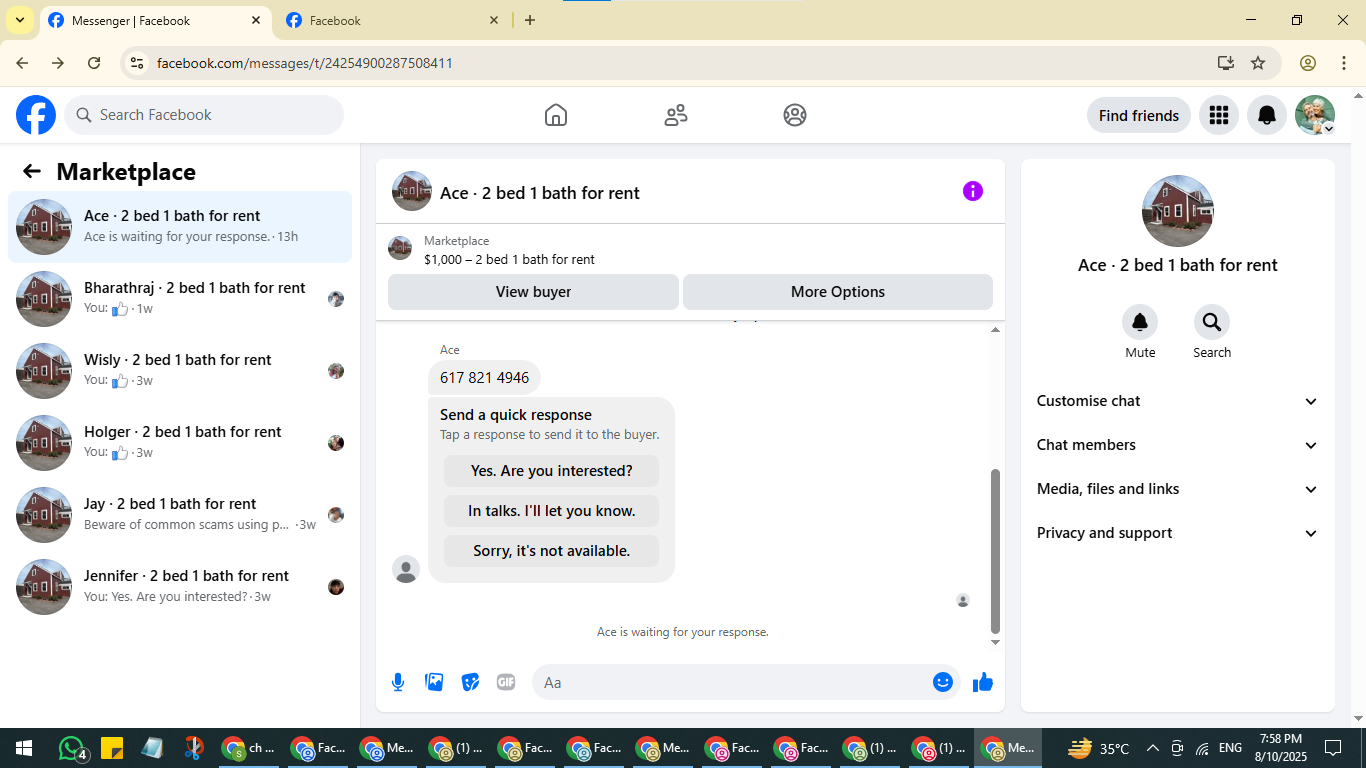
Task: Open the Windows Start menu
Action: pyautogui.click(x=24, y=748)
